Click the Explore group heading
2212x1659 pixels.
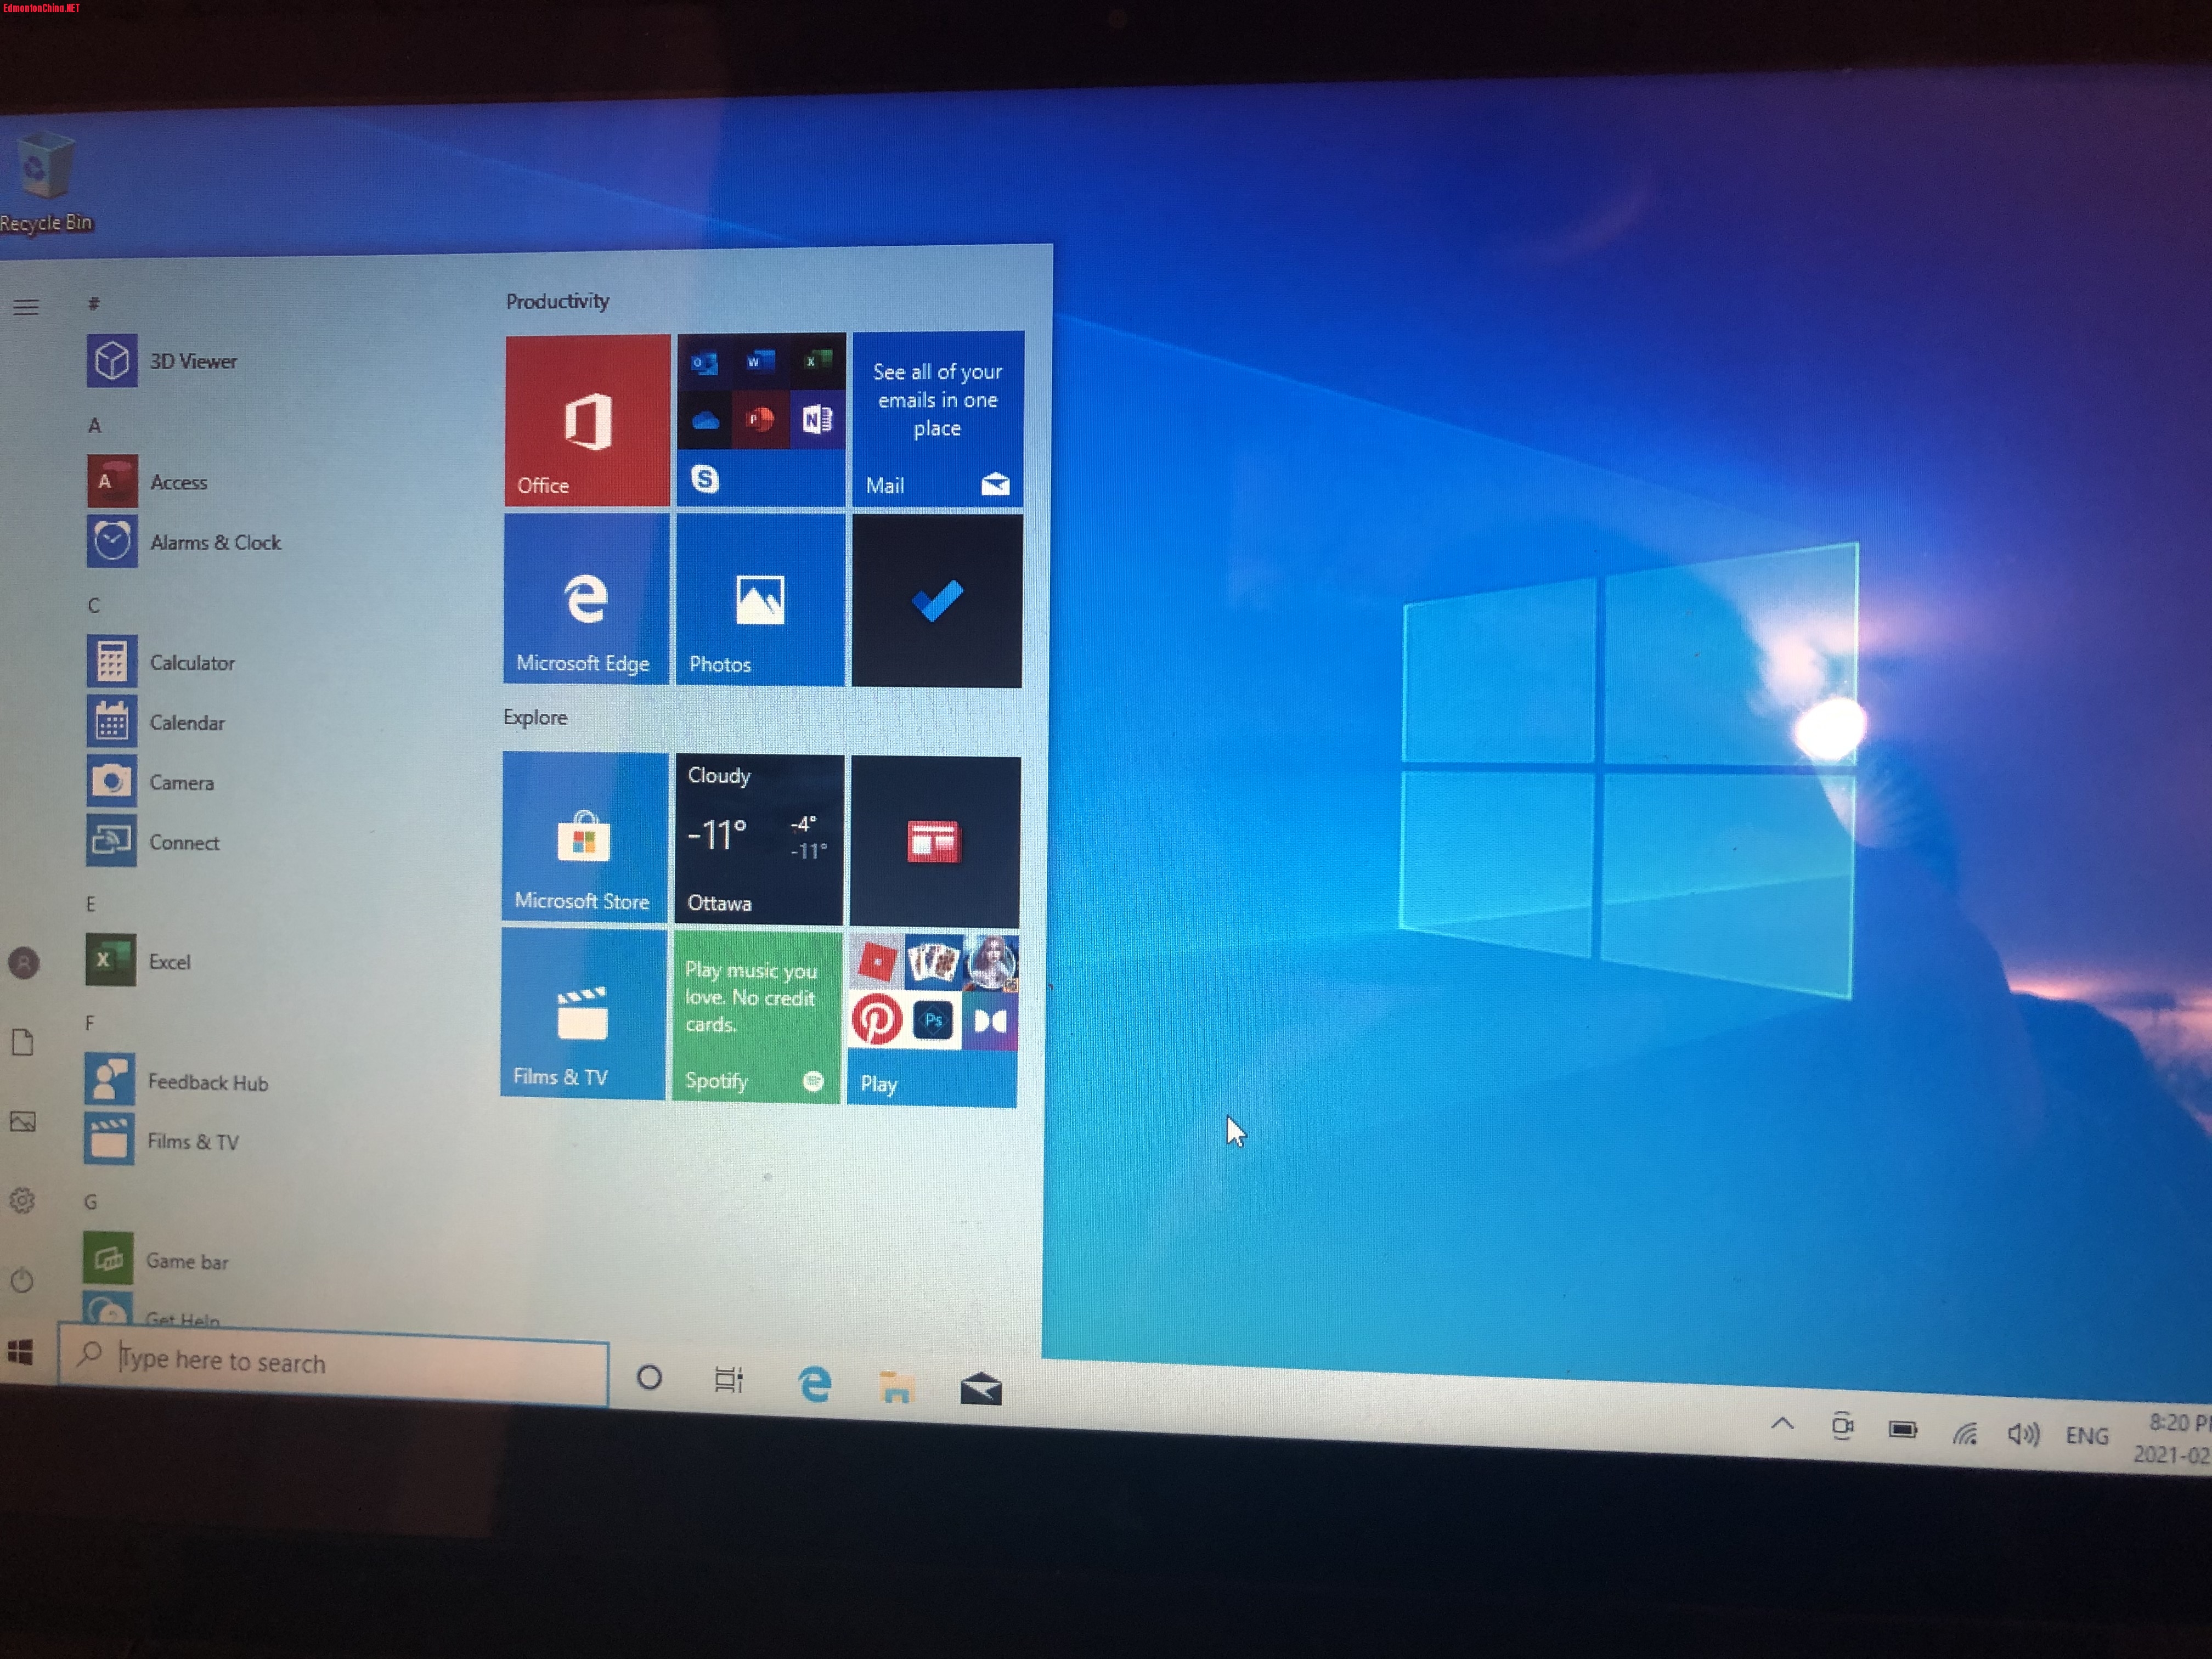tap(535, 717)
